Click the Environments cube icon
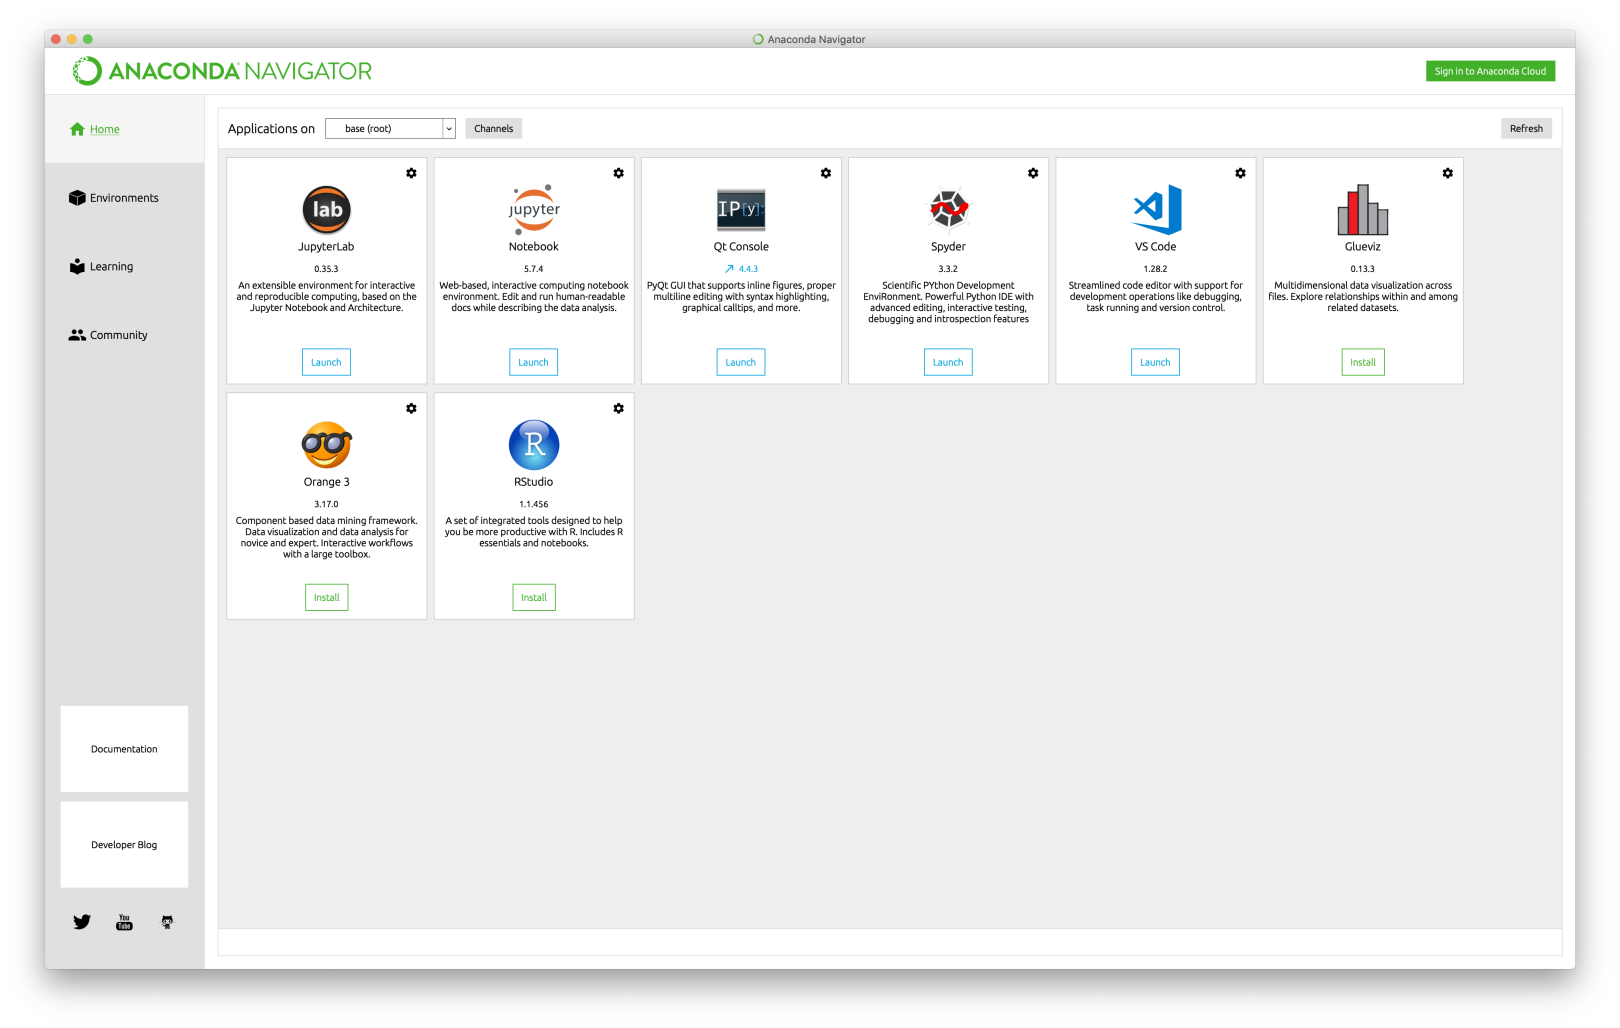 click(x=77, y=198)
